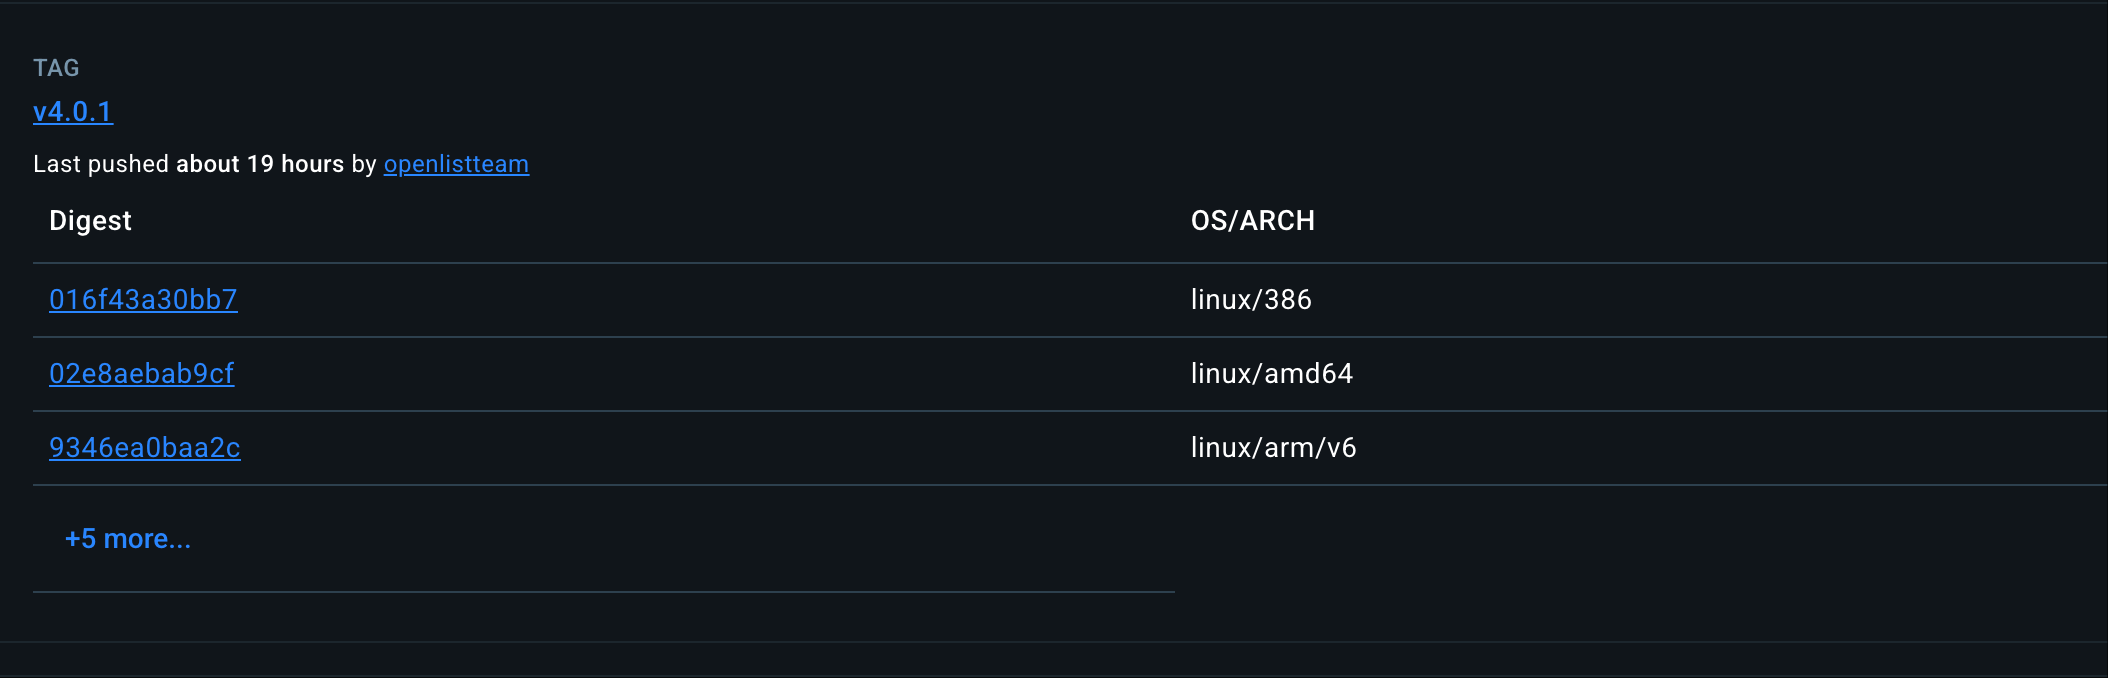Visit the openlistteam profile link

click(456, 164)
